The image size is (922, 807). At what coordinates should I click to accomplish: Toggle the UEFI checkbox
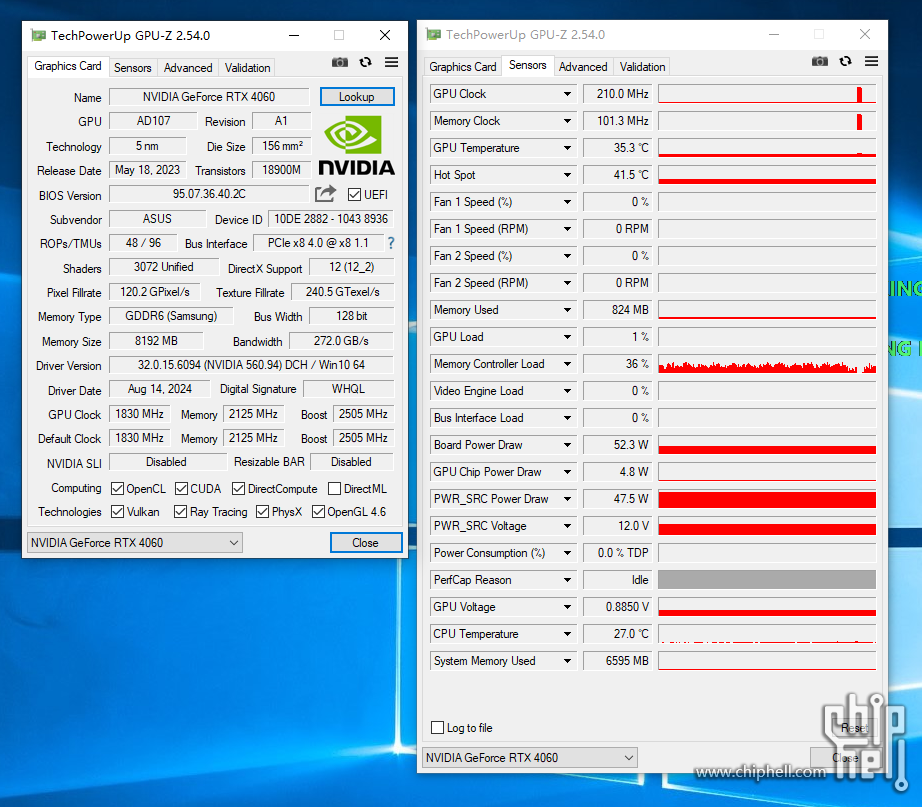[354, 195]
